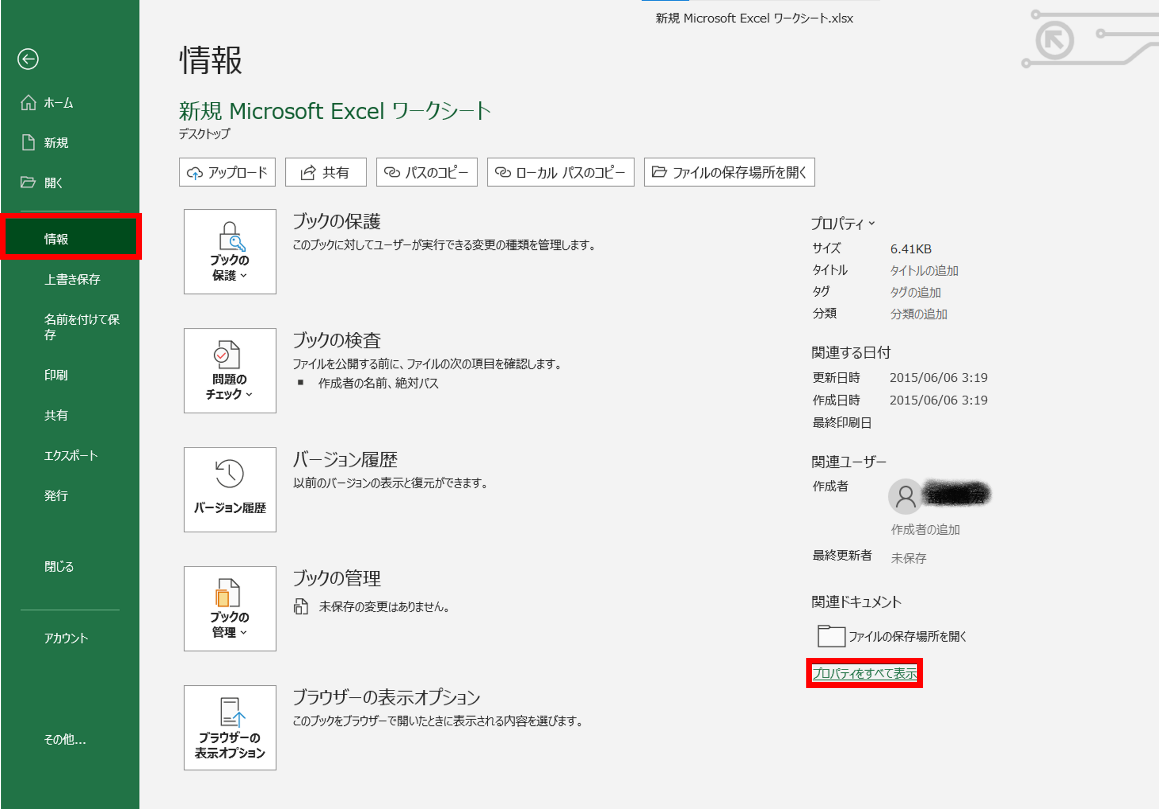Click the file size value 6.41KB
The height and width of the screenshot is (809, 1159).
click(911, 249)
